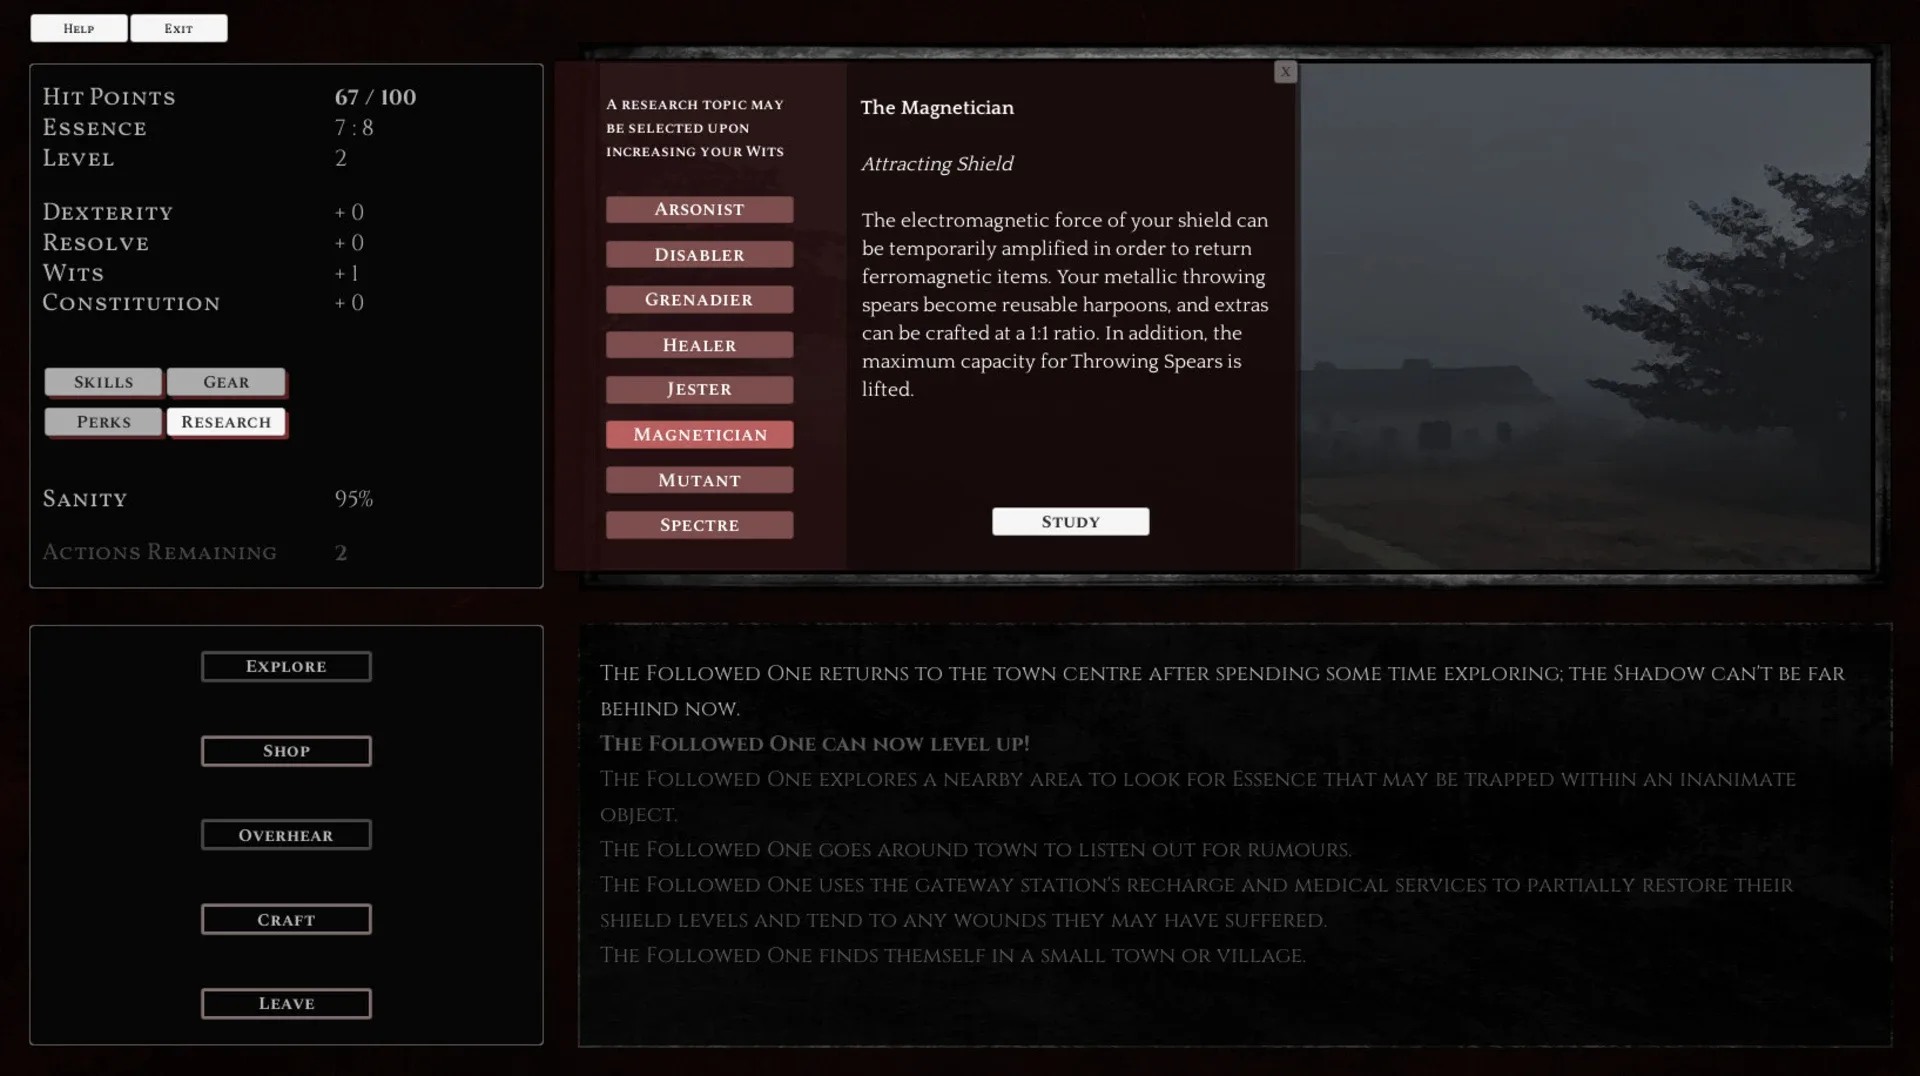The width and height of the screenshot is (1920, 1076).
Task: Open the Spectre research topic
Action: (699, 525)
